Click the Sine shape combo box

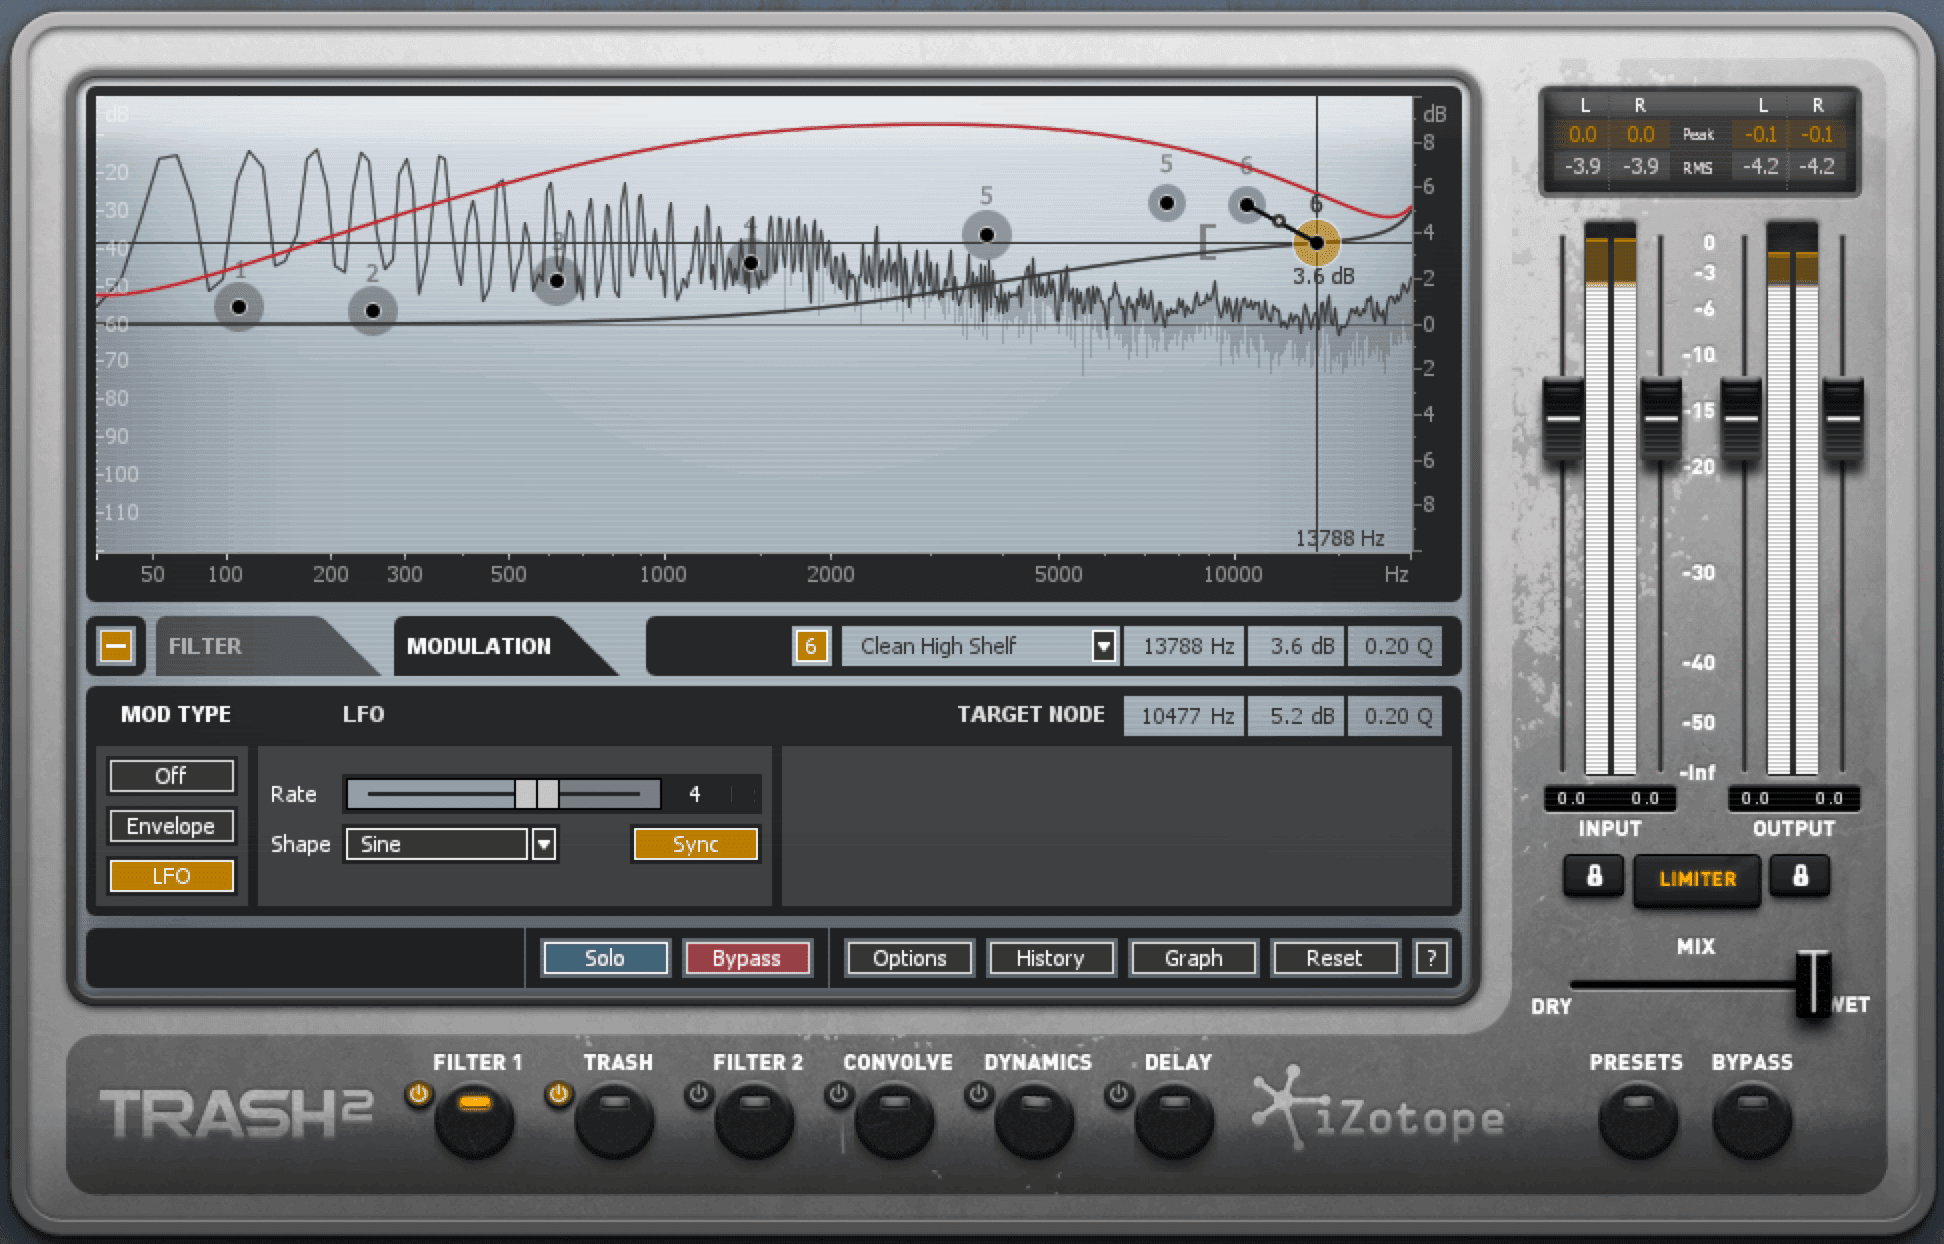437,844
